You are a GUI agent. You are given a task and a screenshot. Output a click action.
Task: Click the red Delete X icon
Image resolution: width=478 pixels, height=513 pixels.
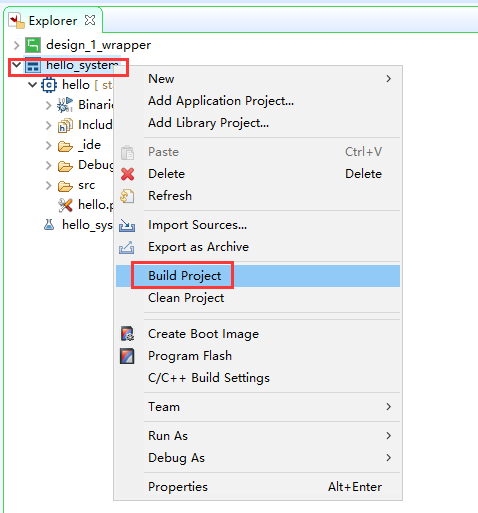pos(127,174)
